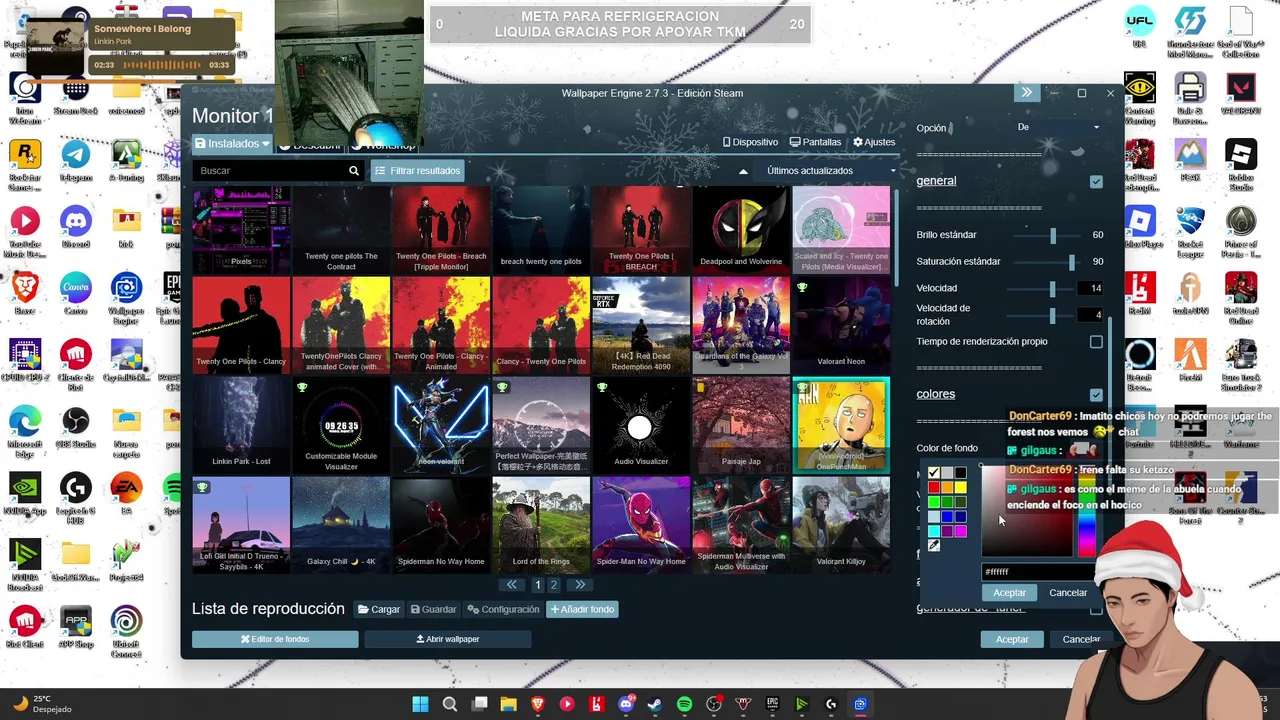
Task: Open Microsoft Edge desktop shortcut
Action: pos(25,427)
